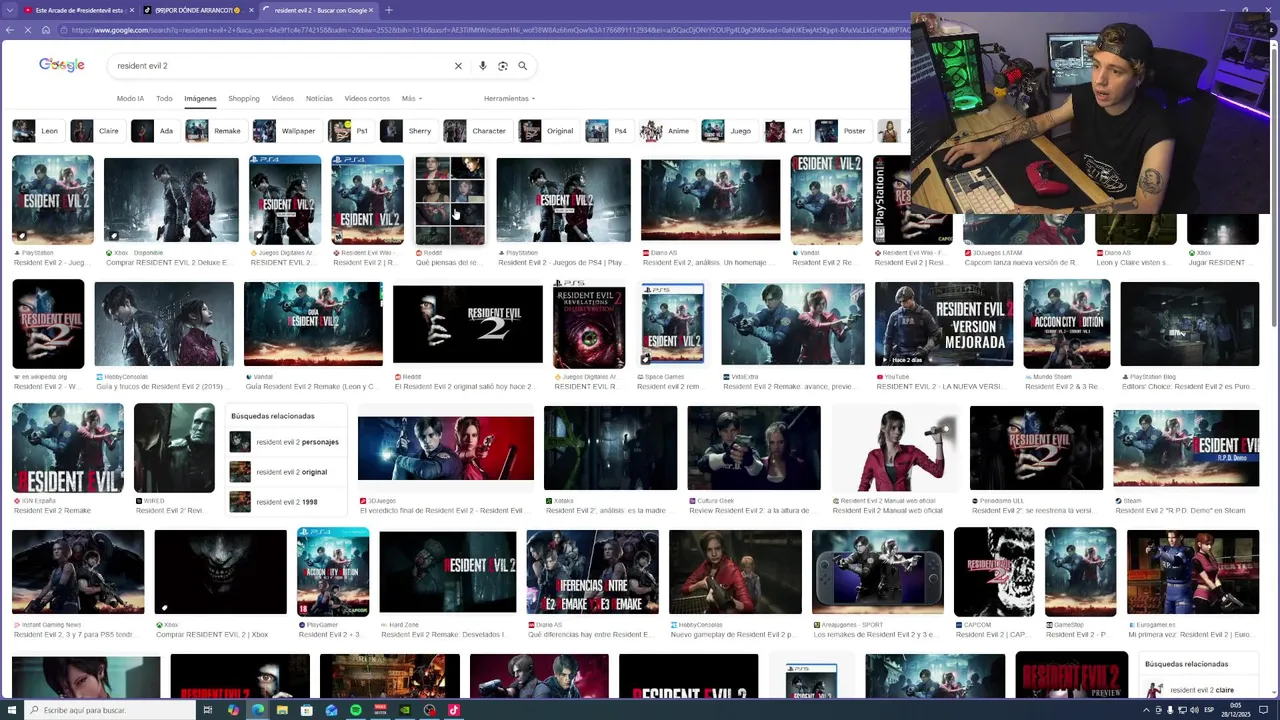
Task: Open the Xataka análisis image result
Action: [x=610, y=448]
